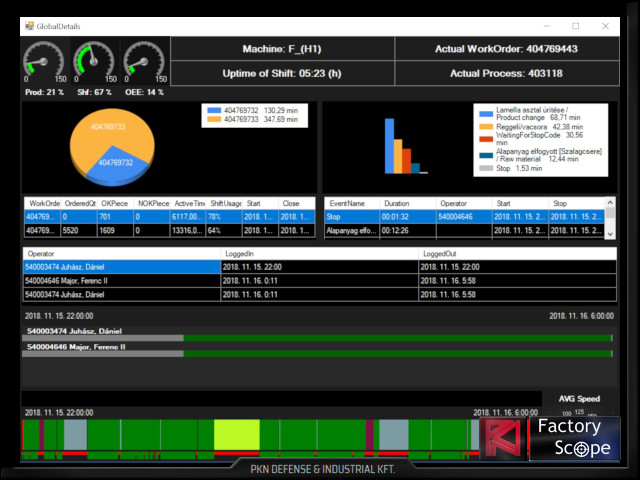Click the Shf 67% gauge dial

94,62
